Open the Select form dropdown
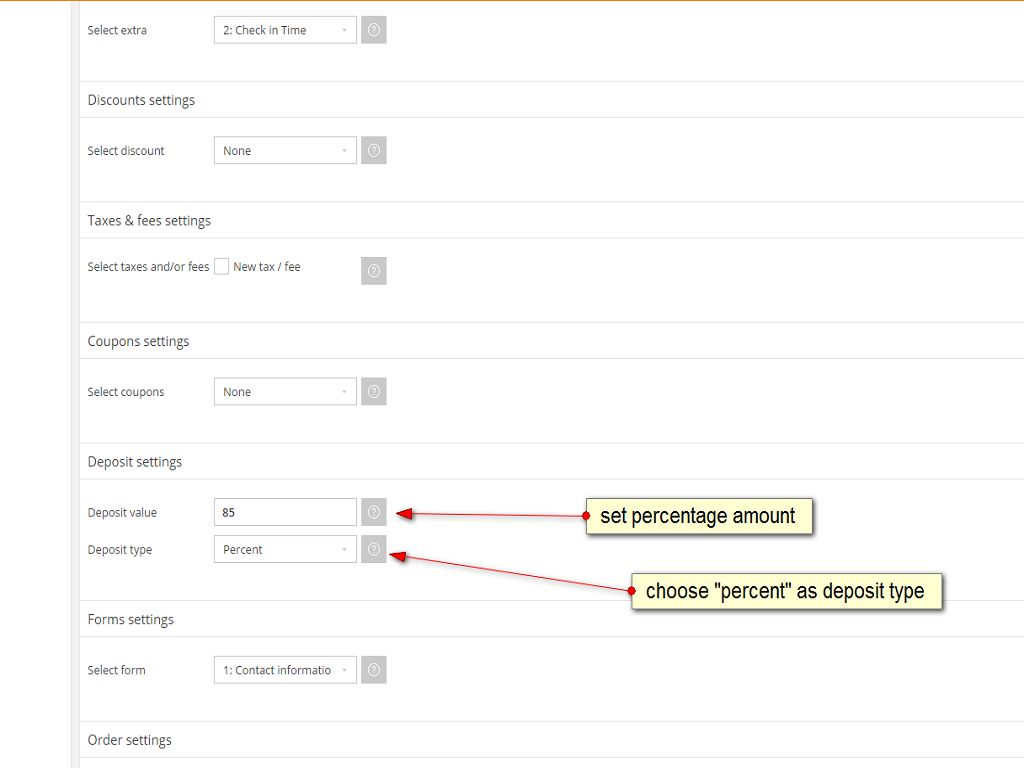 point(285,670)
